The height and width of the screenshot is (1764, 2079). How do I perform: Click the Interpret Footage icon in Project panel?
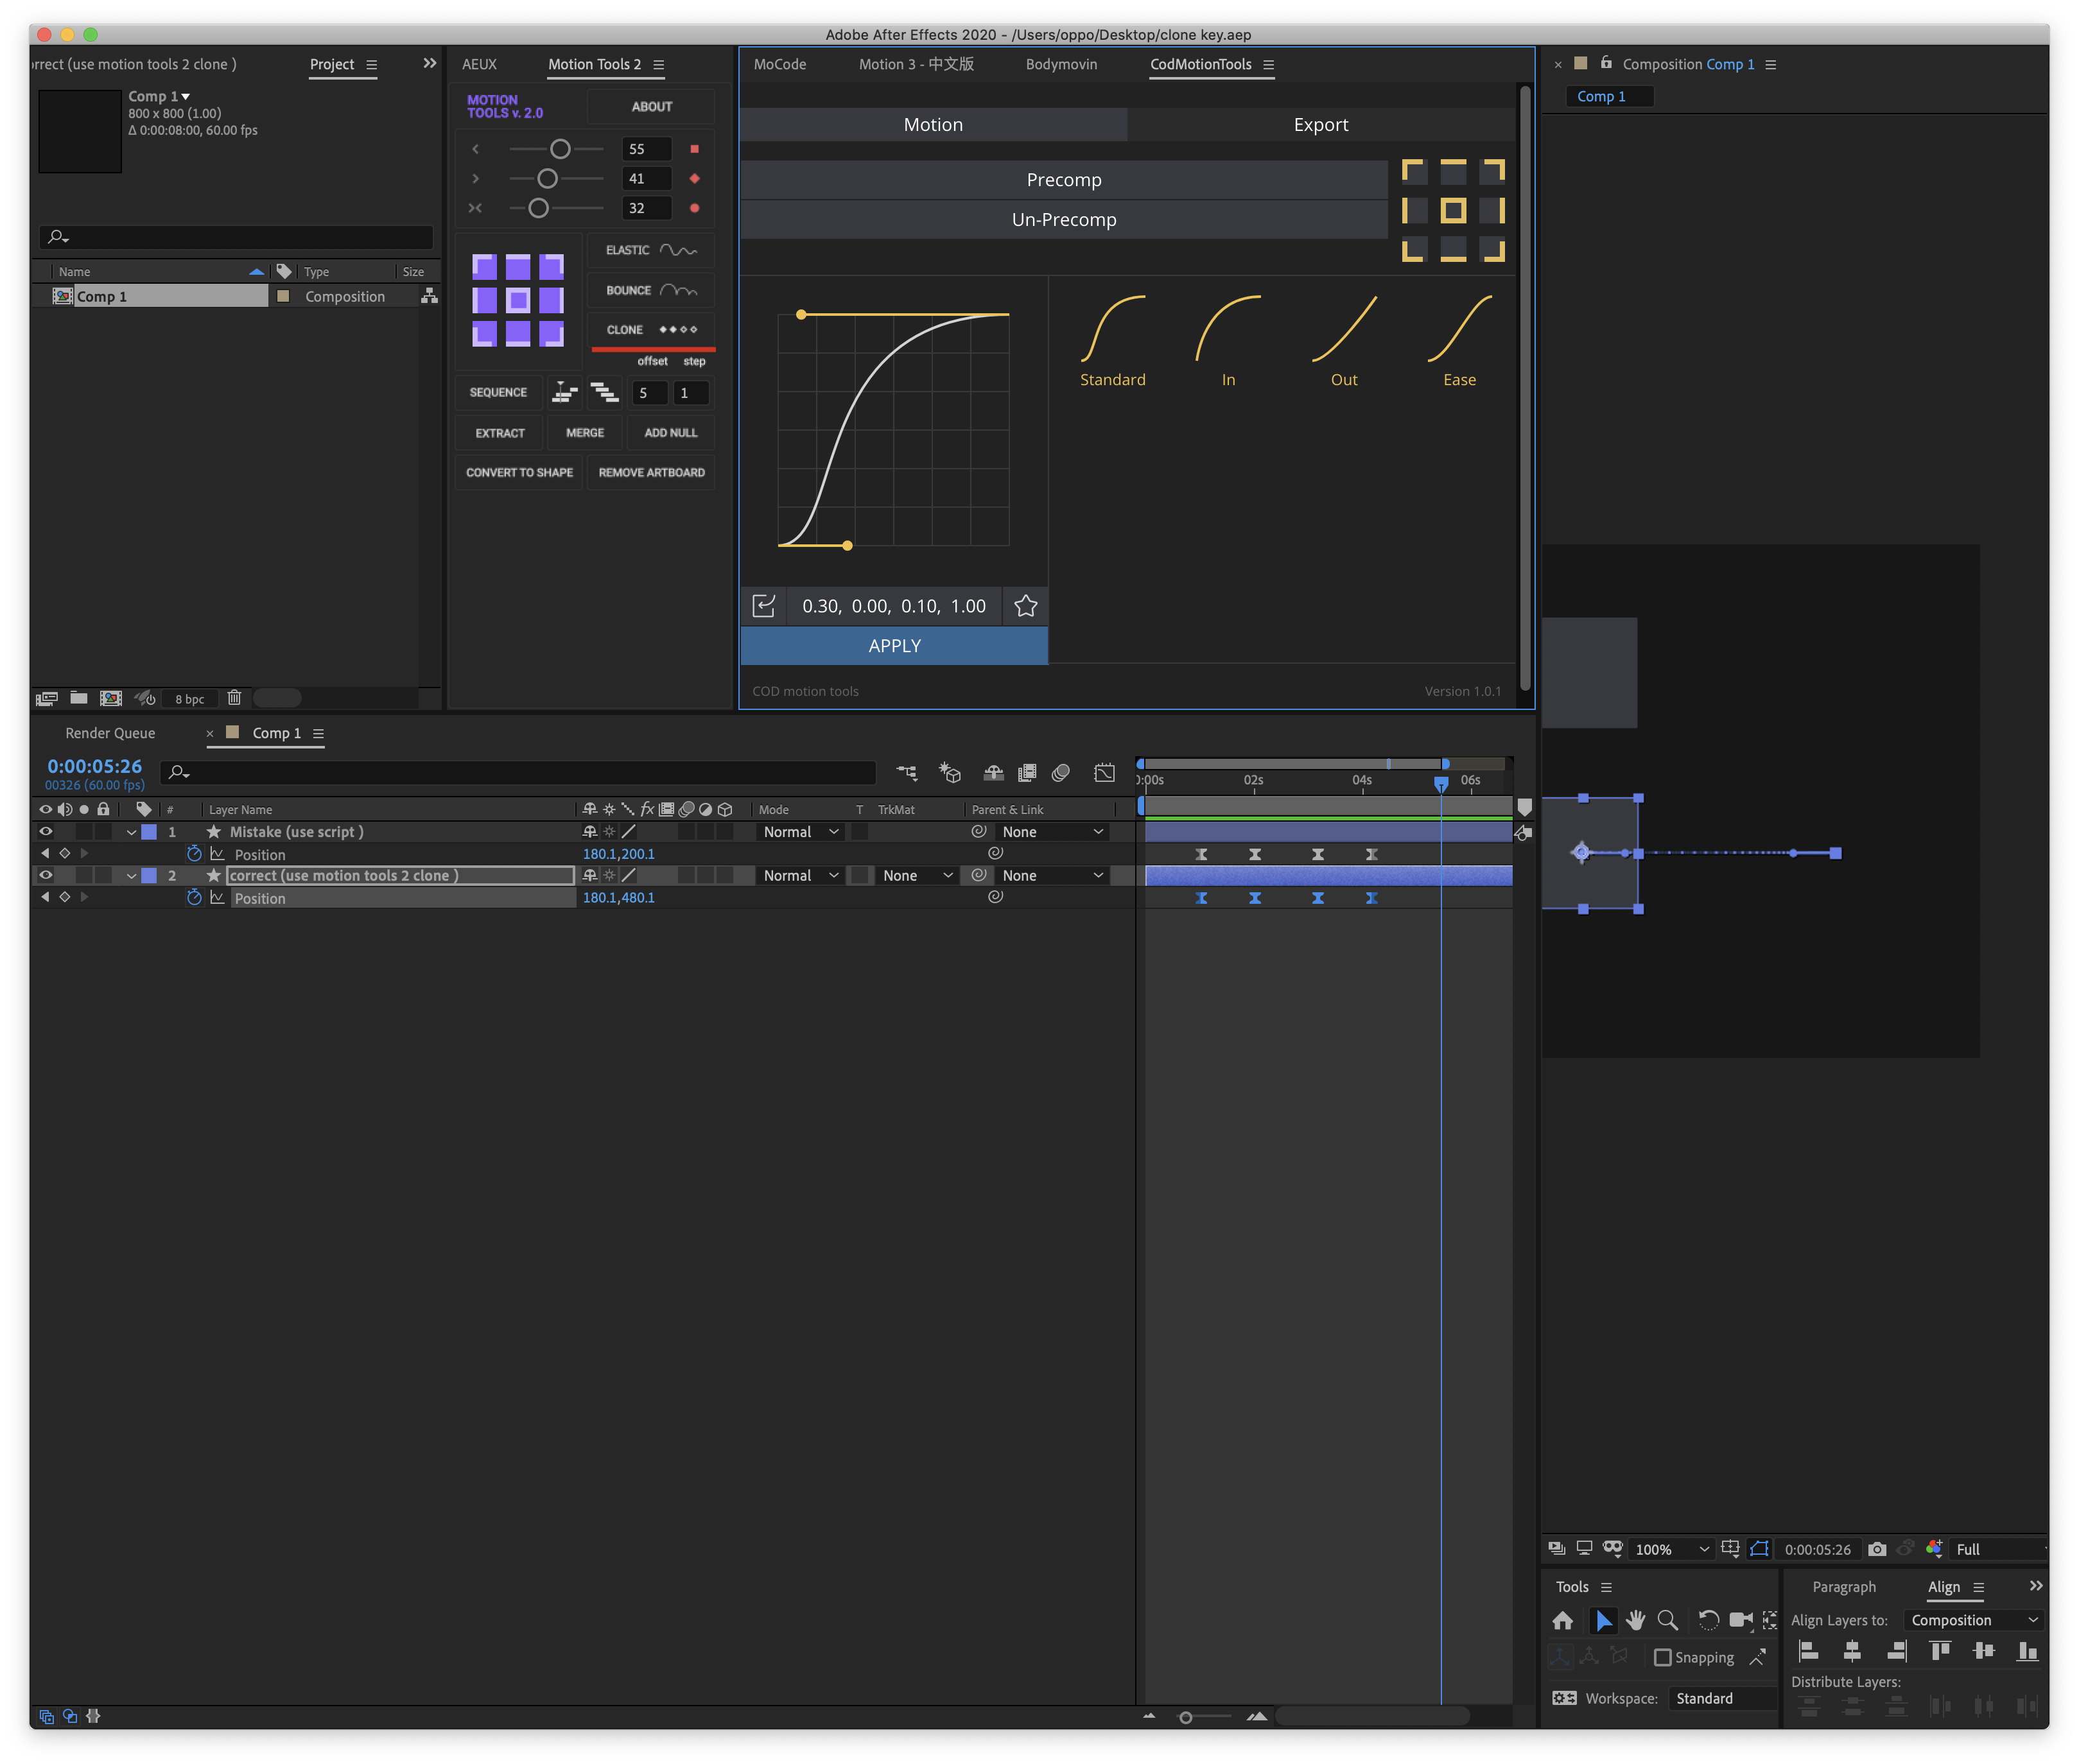pyautogui.click(x=47, y=698)
